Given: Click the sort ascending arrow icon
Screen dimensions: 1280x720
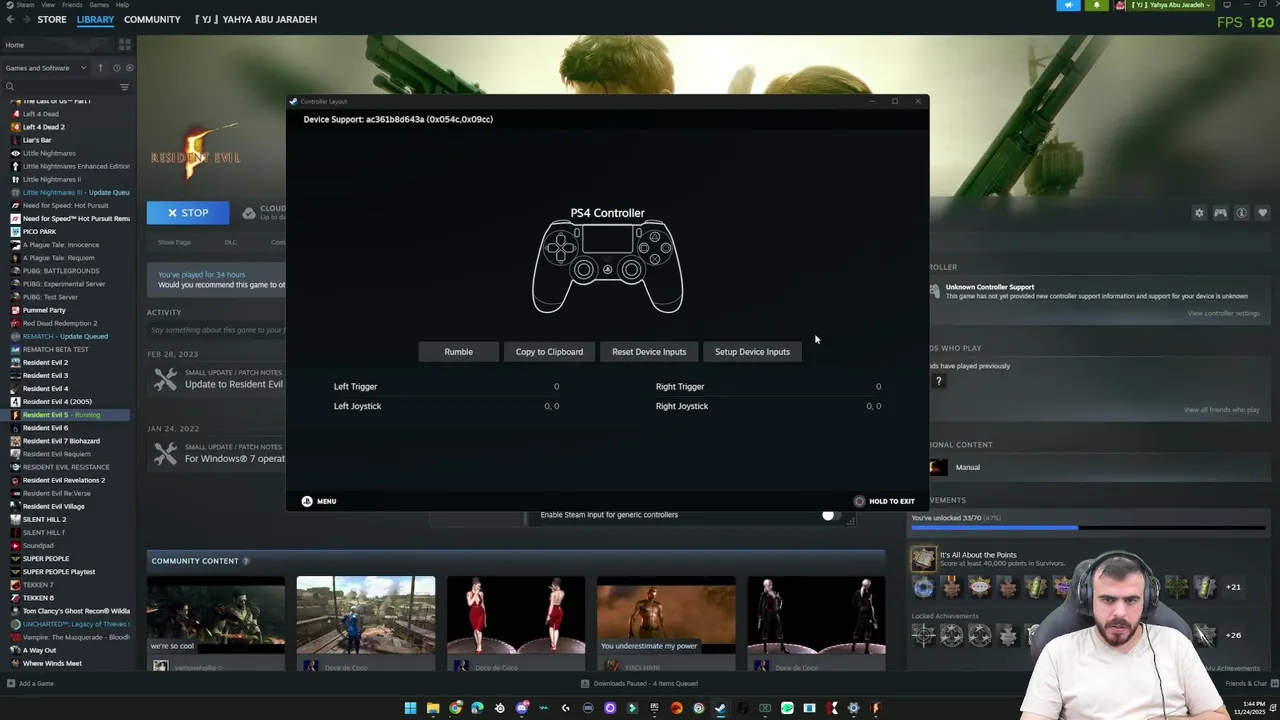Looking at the screenshot, I should (x=100, y=68).
